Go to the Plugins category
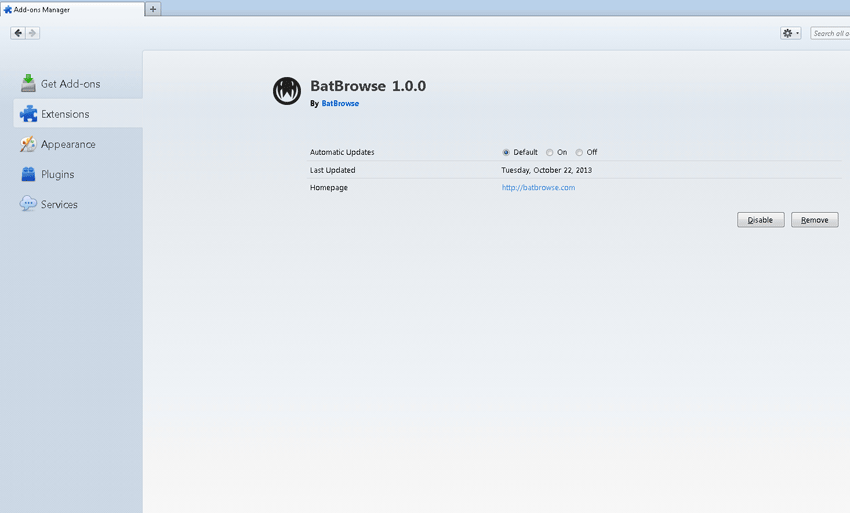This screenshot has width=850, height=513. tap(57, 174)
